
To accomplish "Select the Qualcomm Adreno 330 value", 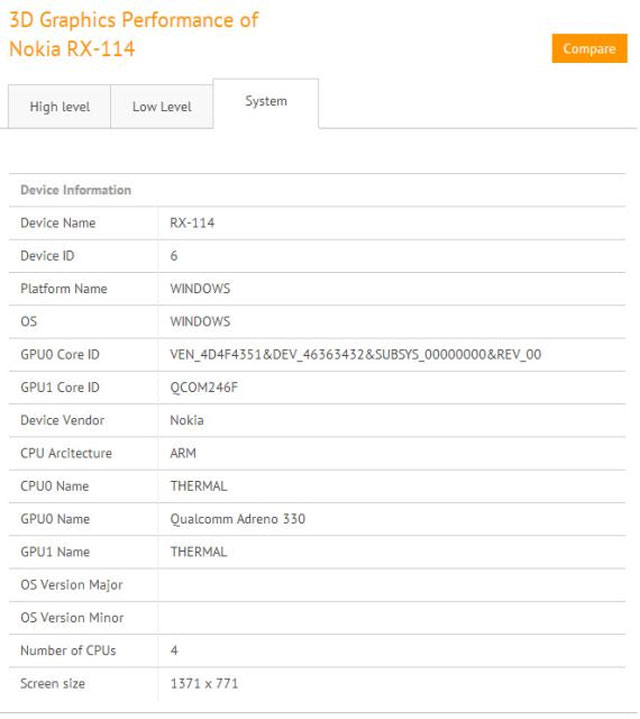I will tap(238, 519).
